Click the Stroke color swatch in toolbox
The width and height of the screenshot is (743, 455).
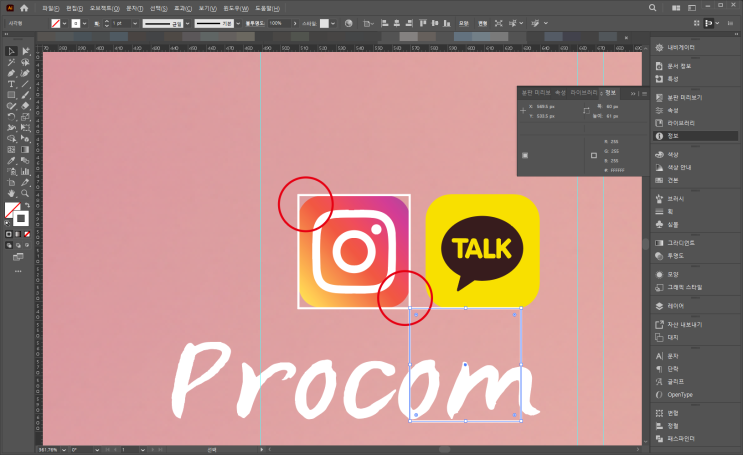click(21, 218)
